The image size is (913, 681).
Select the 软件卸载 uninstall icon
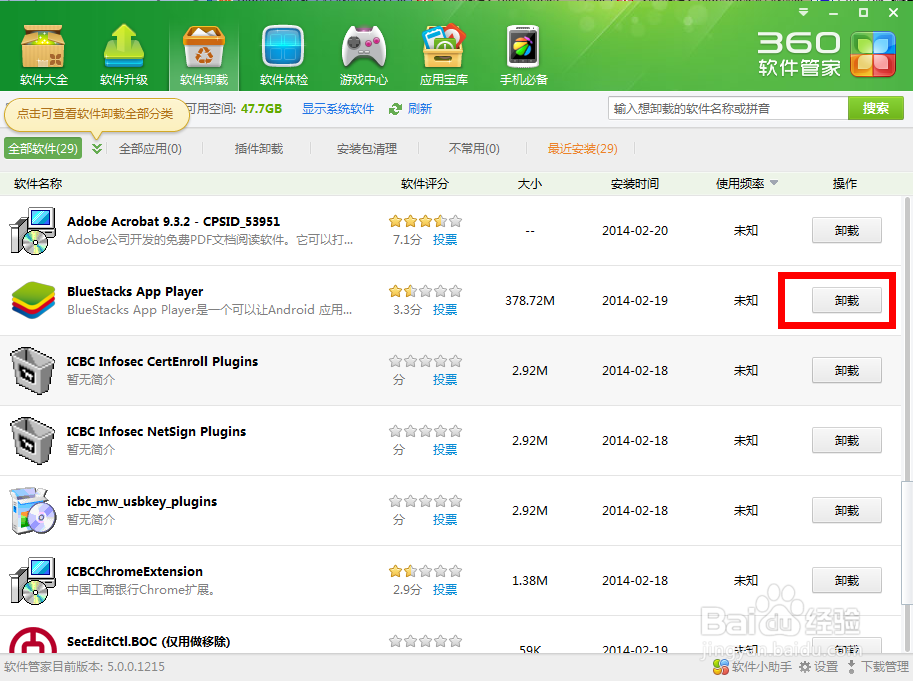click(x=204, y=55)
